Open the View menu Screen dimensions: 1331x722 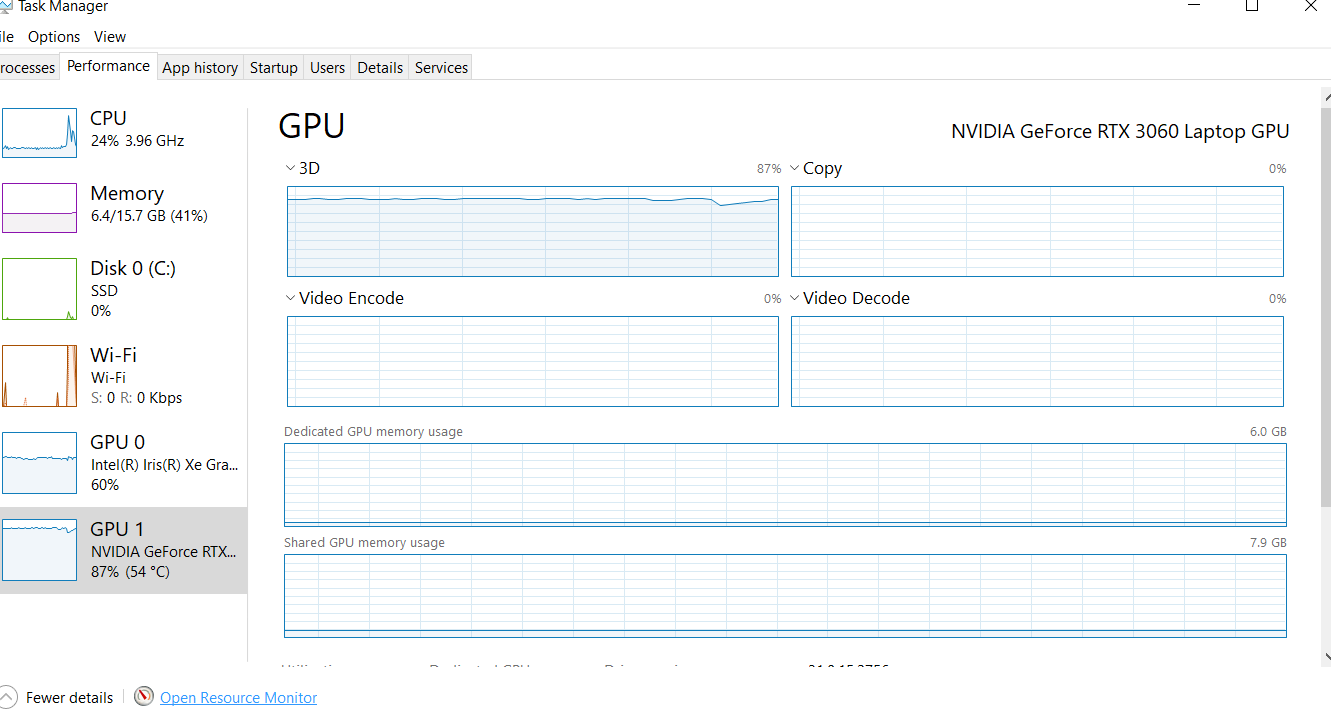[x=110, y=37]
